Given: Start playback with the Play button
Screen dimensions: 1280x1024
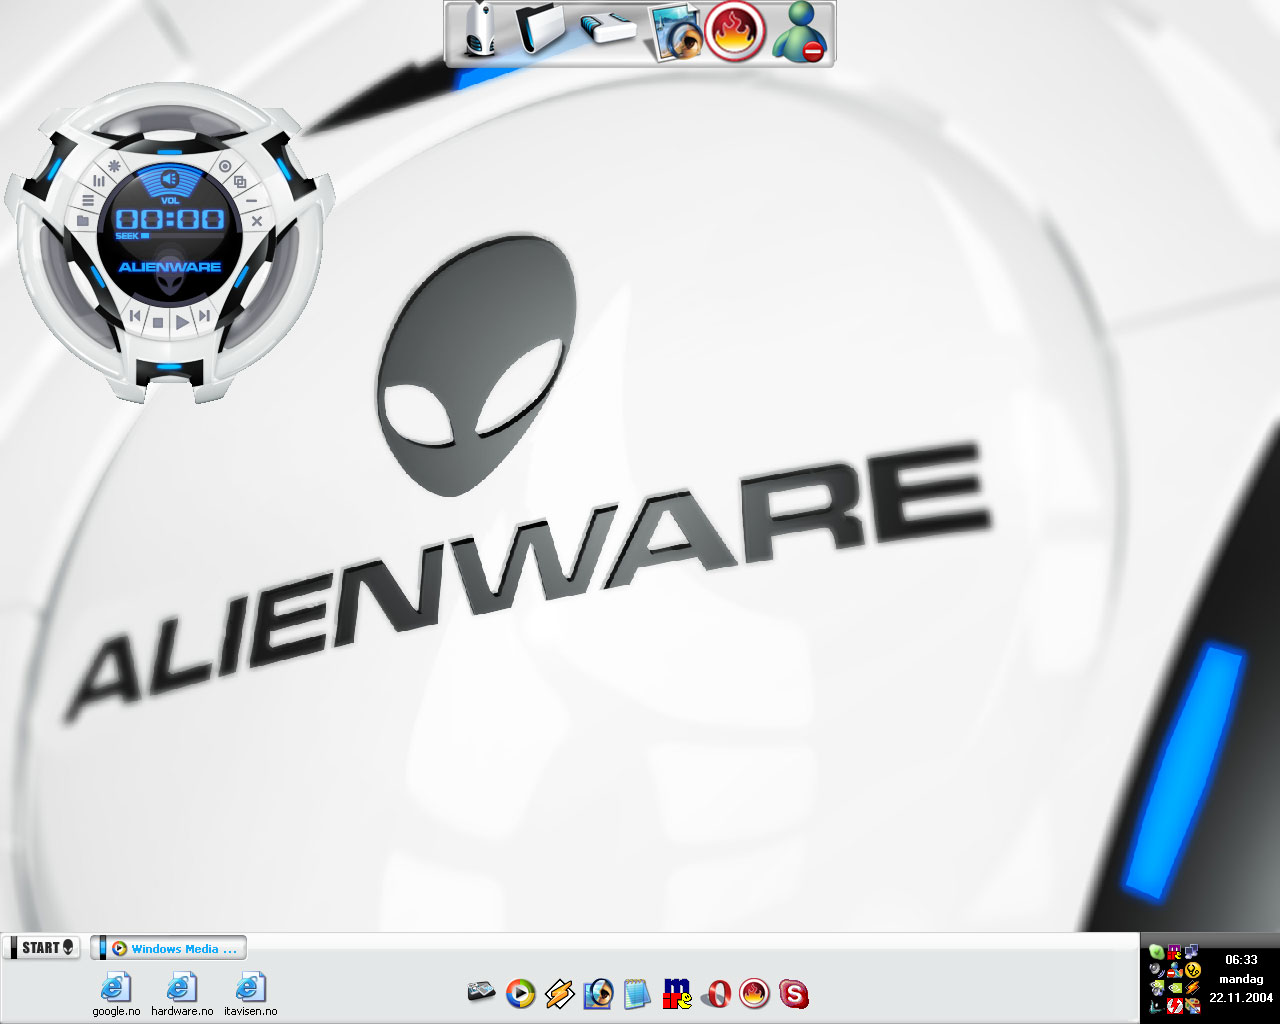Looking at the screenshot, I should coord(182,323).
